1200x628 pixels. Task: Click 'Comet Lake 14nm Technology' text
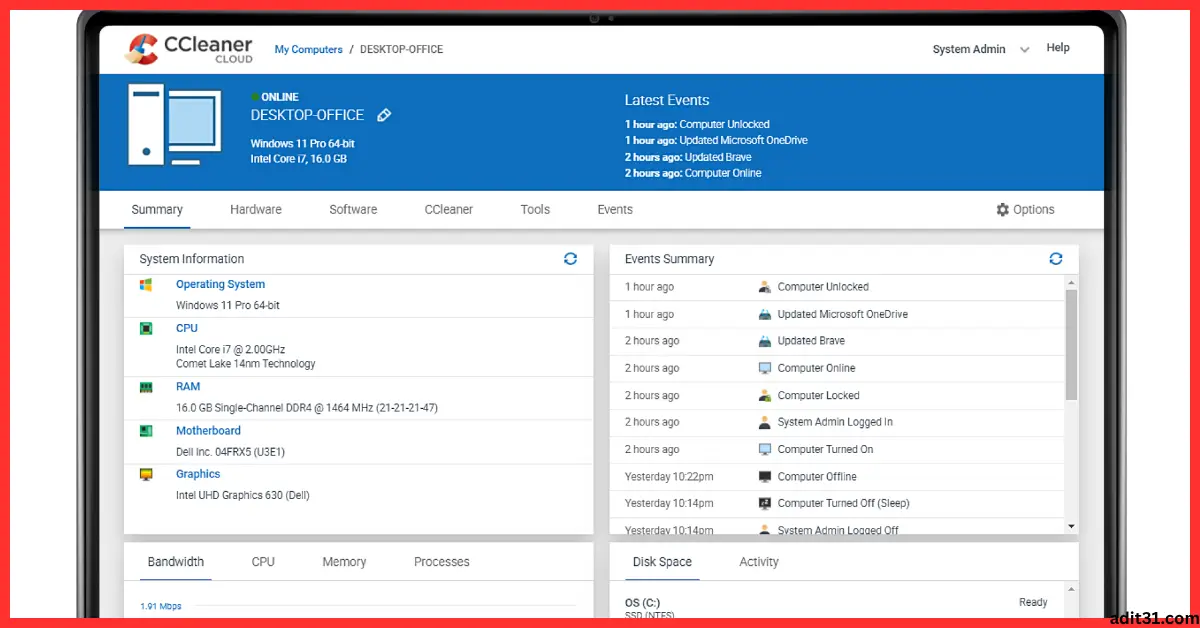[x=246, y=364]
